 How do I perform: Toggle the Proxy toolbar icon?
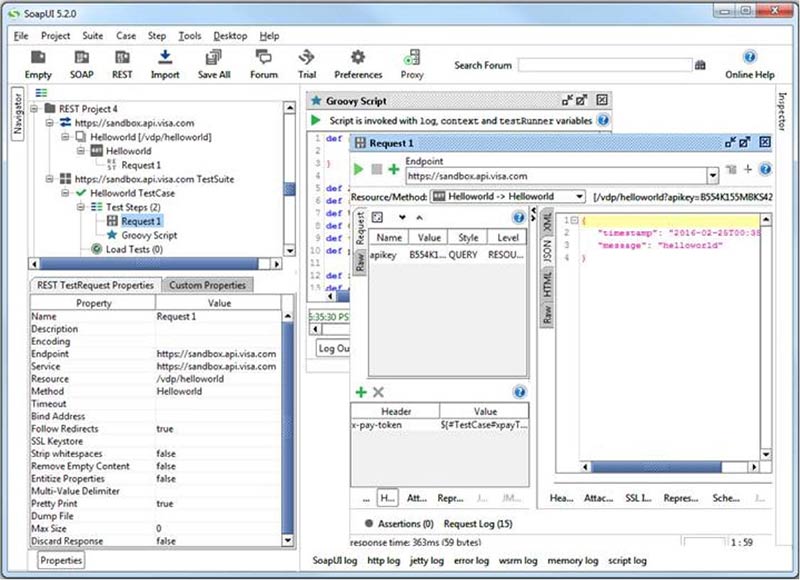tap(412, 58)
